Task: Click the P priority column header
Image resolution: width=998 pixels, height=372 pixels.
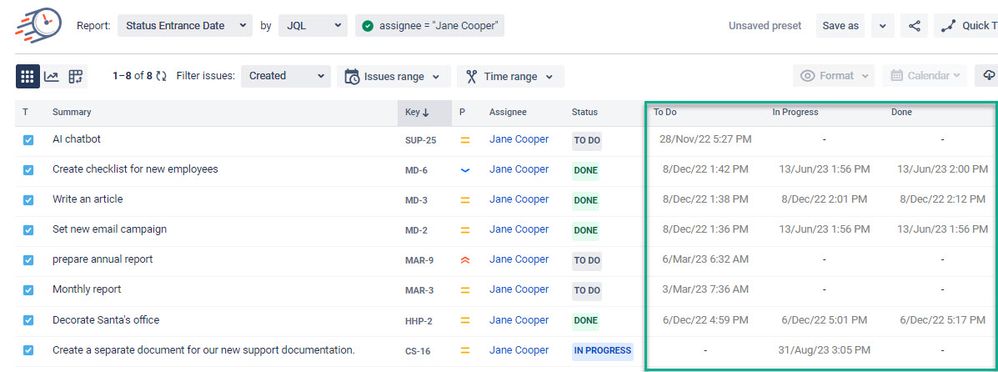Action: (x=462, y=112)
